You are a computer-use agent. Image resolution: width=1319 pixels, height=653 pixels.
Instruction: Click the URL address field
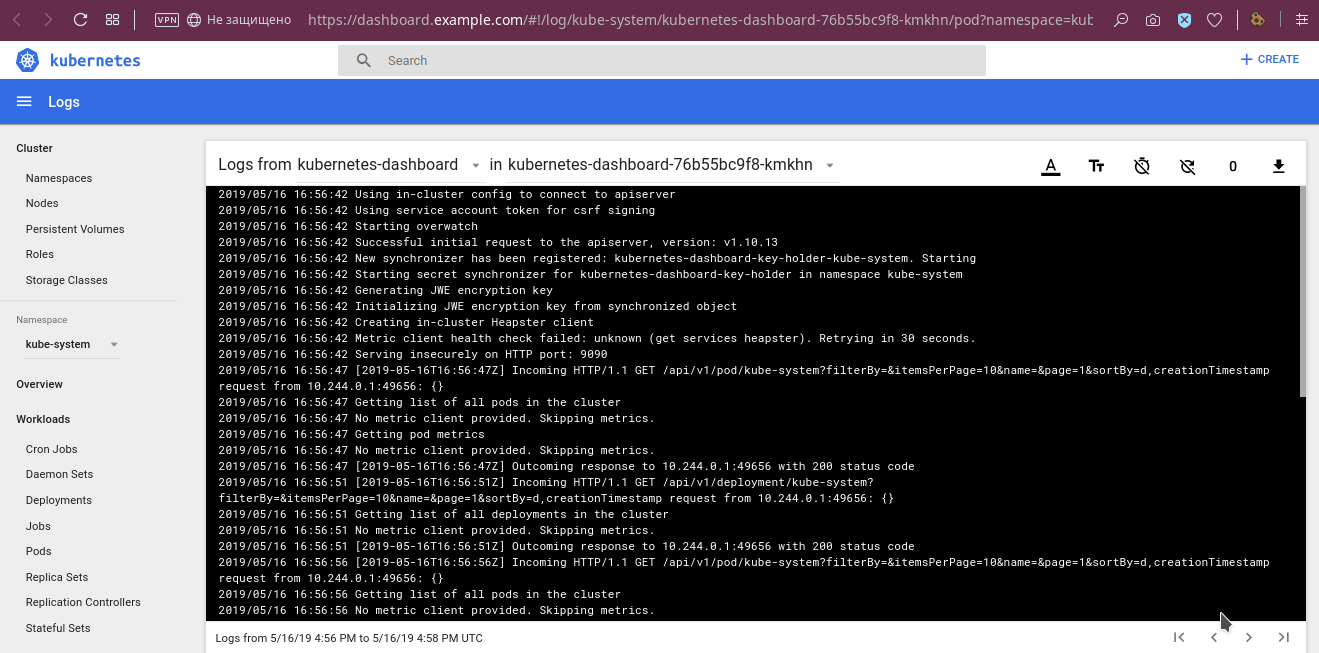(700, 20)
